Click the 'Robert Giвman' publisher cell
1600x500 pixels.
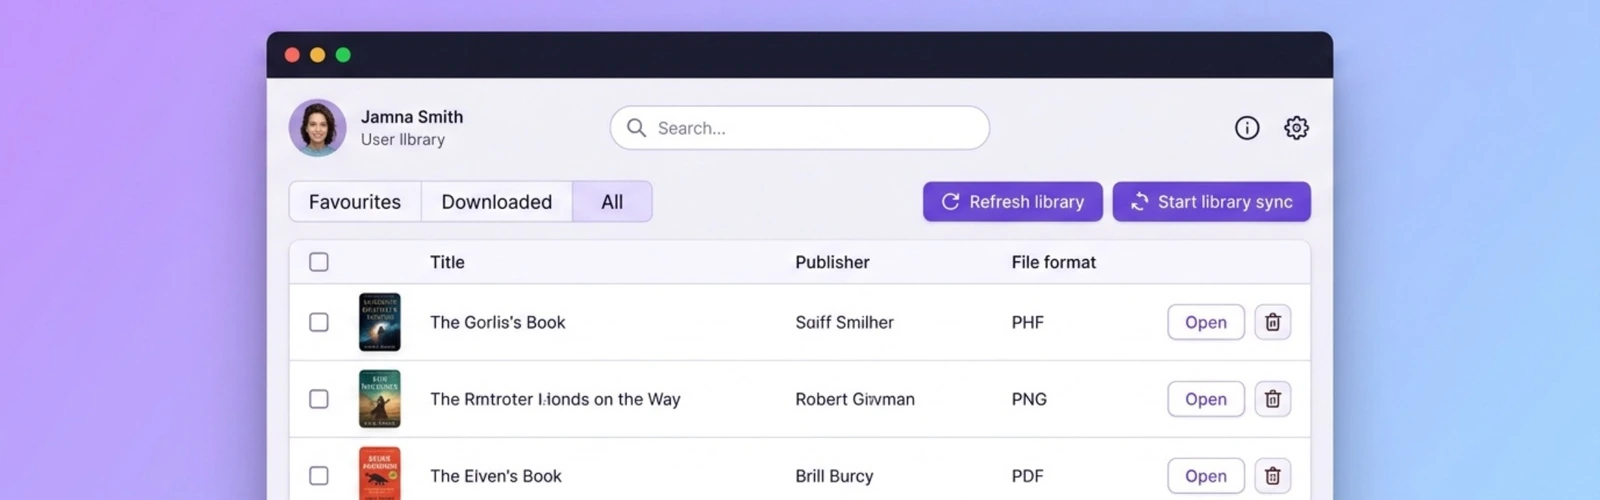pyautogui.click(x=855, y=399)
